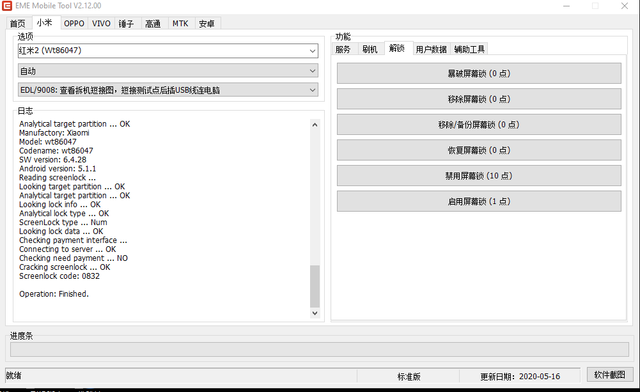Open the 首页 tab
This screenshot has height=392, width=640.
point(18,24)
